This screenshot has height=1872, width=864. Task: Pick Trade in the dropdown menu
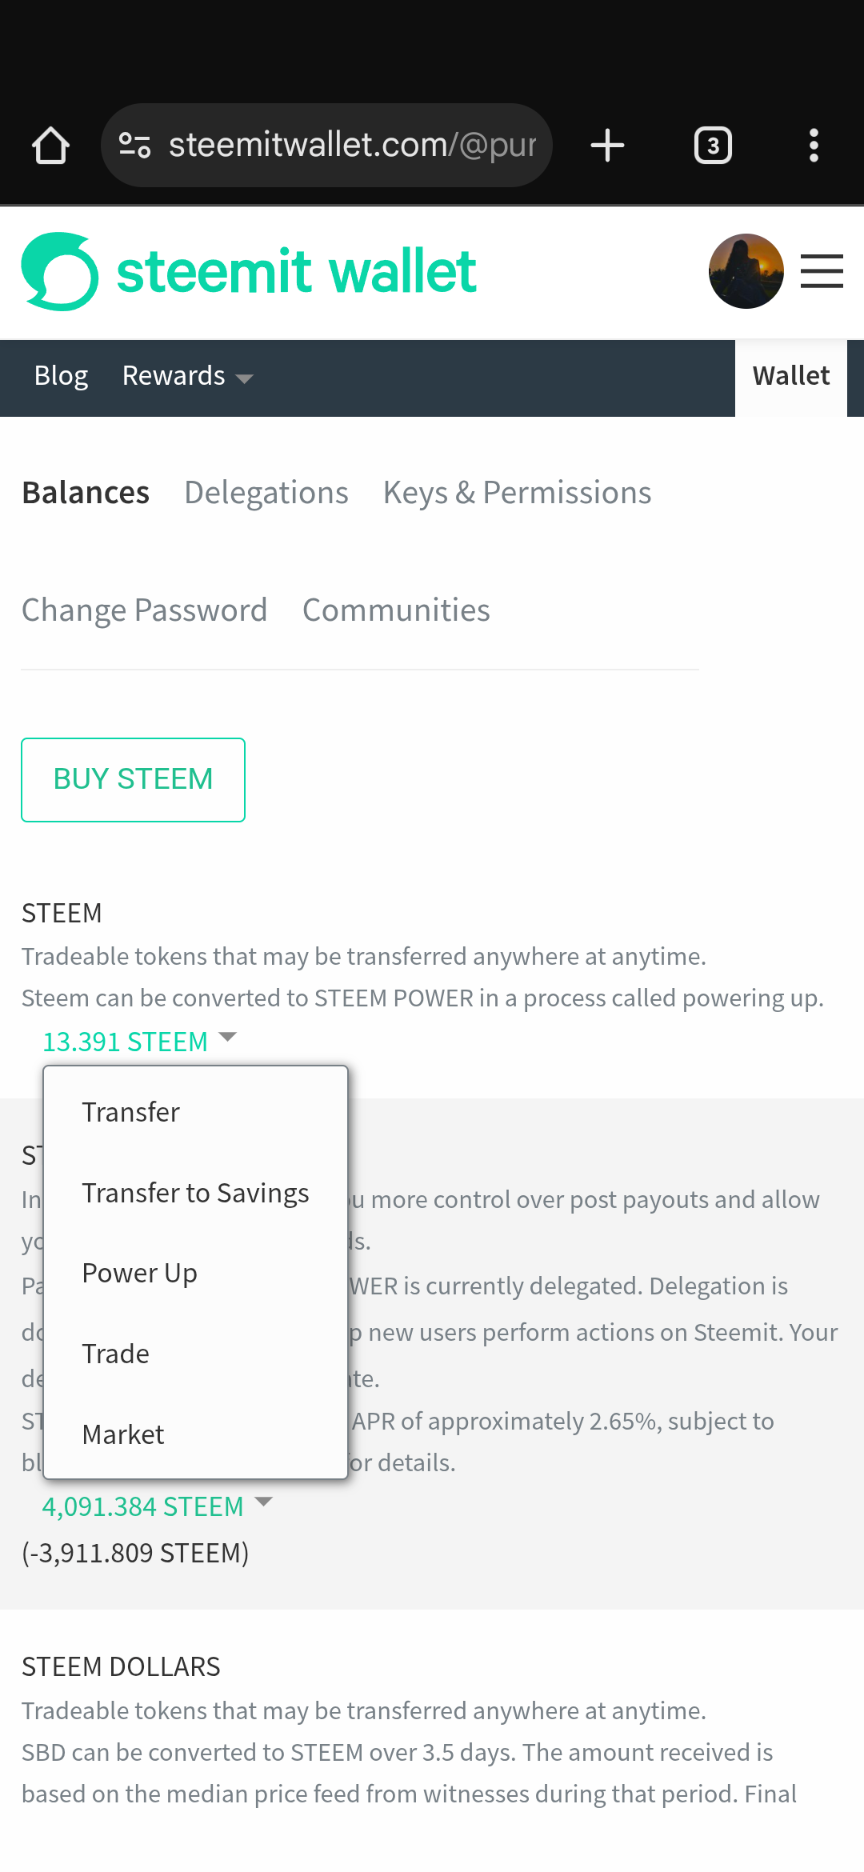click(116, 1354)
